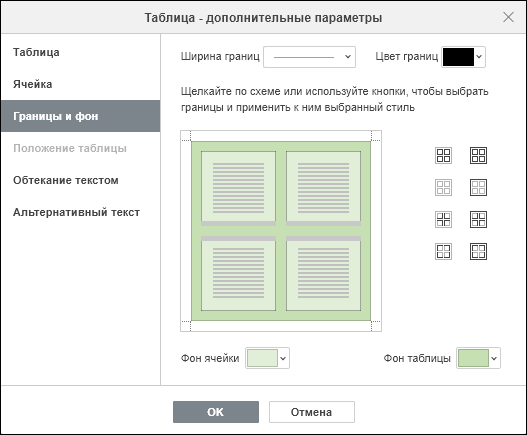This screenshot has height=435, width=527.
Task: Switch to the Ячейка tab
Action: point(80,84)
